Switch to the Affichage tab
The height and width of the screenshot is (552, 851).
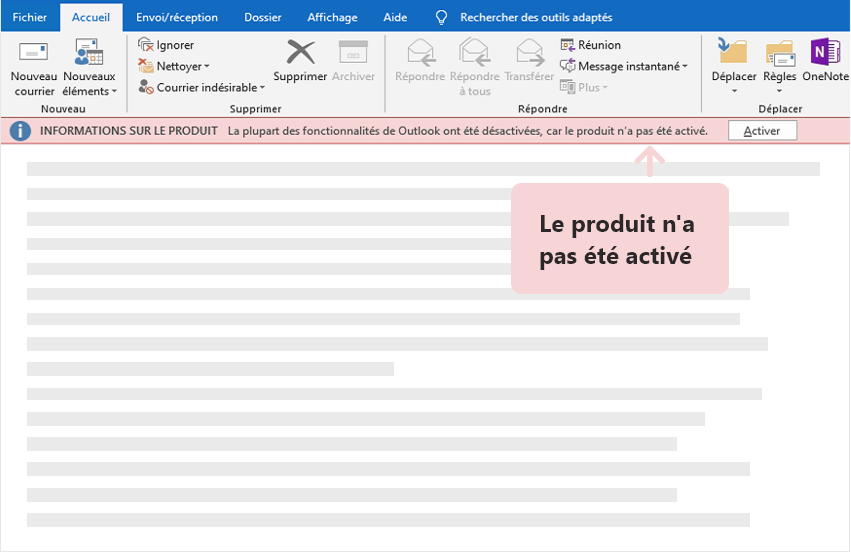[332, 17]
